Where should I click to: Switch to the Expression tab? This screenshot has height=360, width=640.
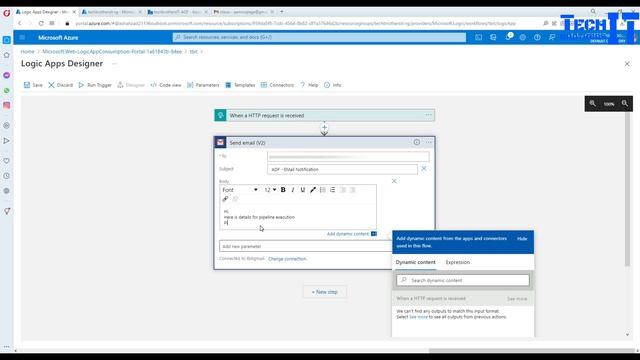[458, 262]
